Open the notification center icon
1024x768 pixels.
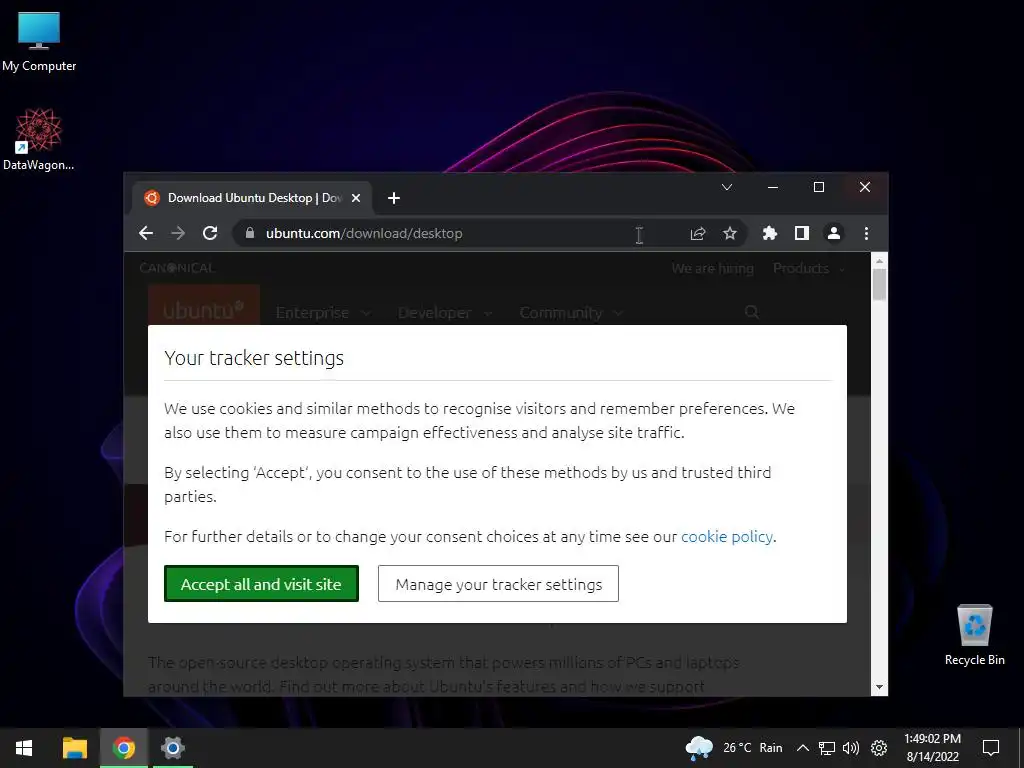click(991, 748)
